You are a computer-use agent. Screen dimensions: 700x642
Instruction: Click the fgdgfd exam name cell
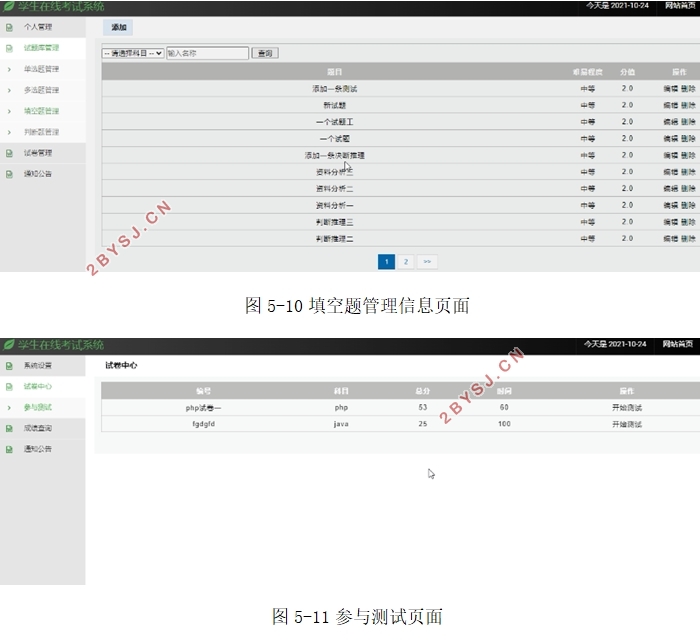203,424
